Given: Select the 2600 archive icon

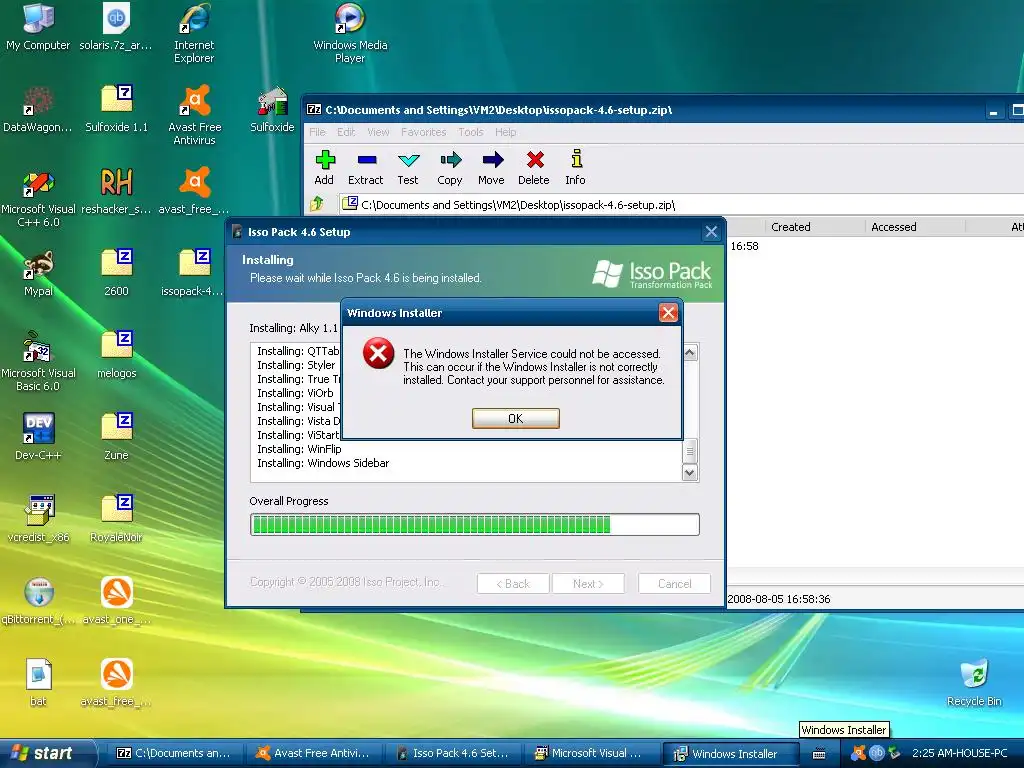Looking at the screenshot, I should click(117, 273).
